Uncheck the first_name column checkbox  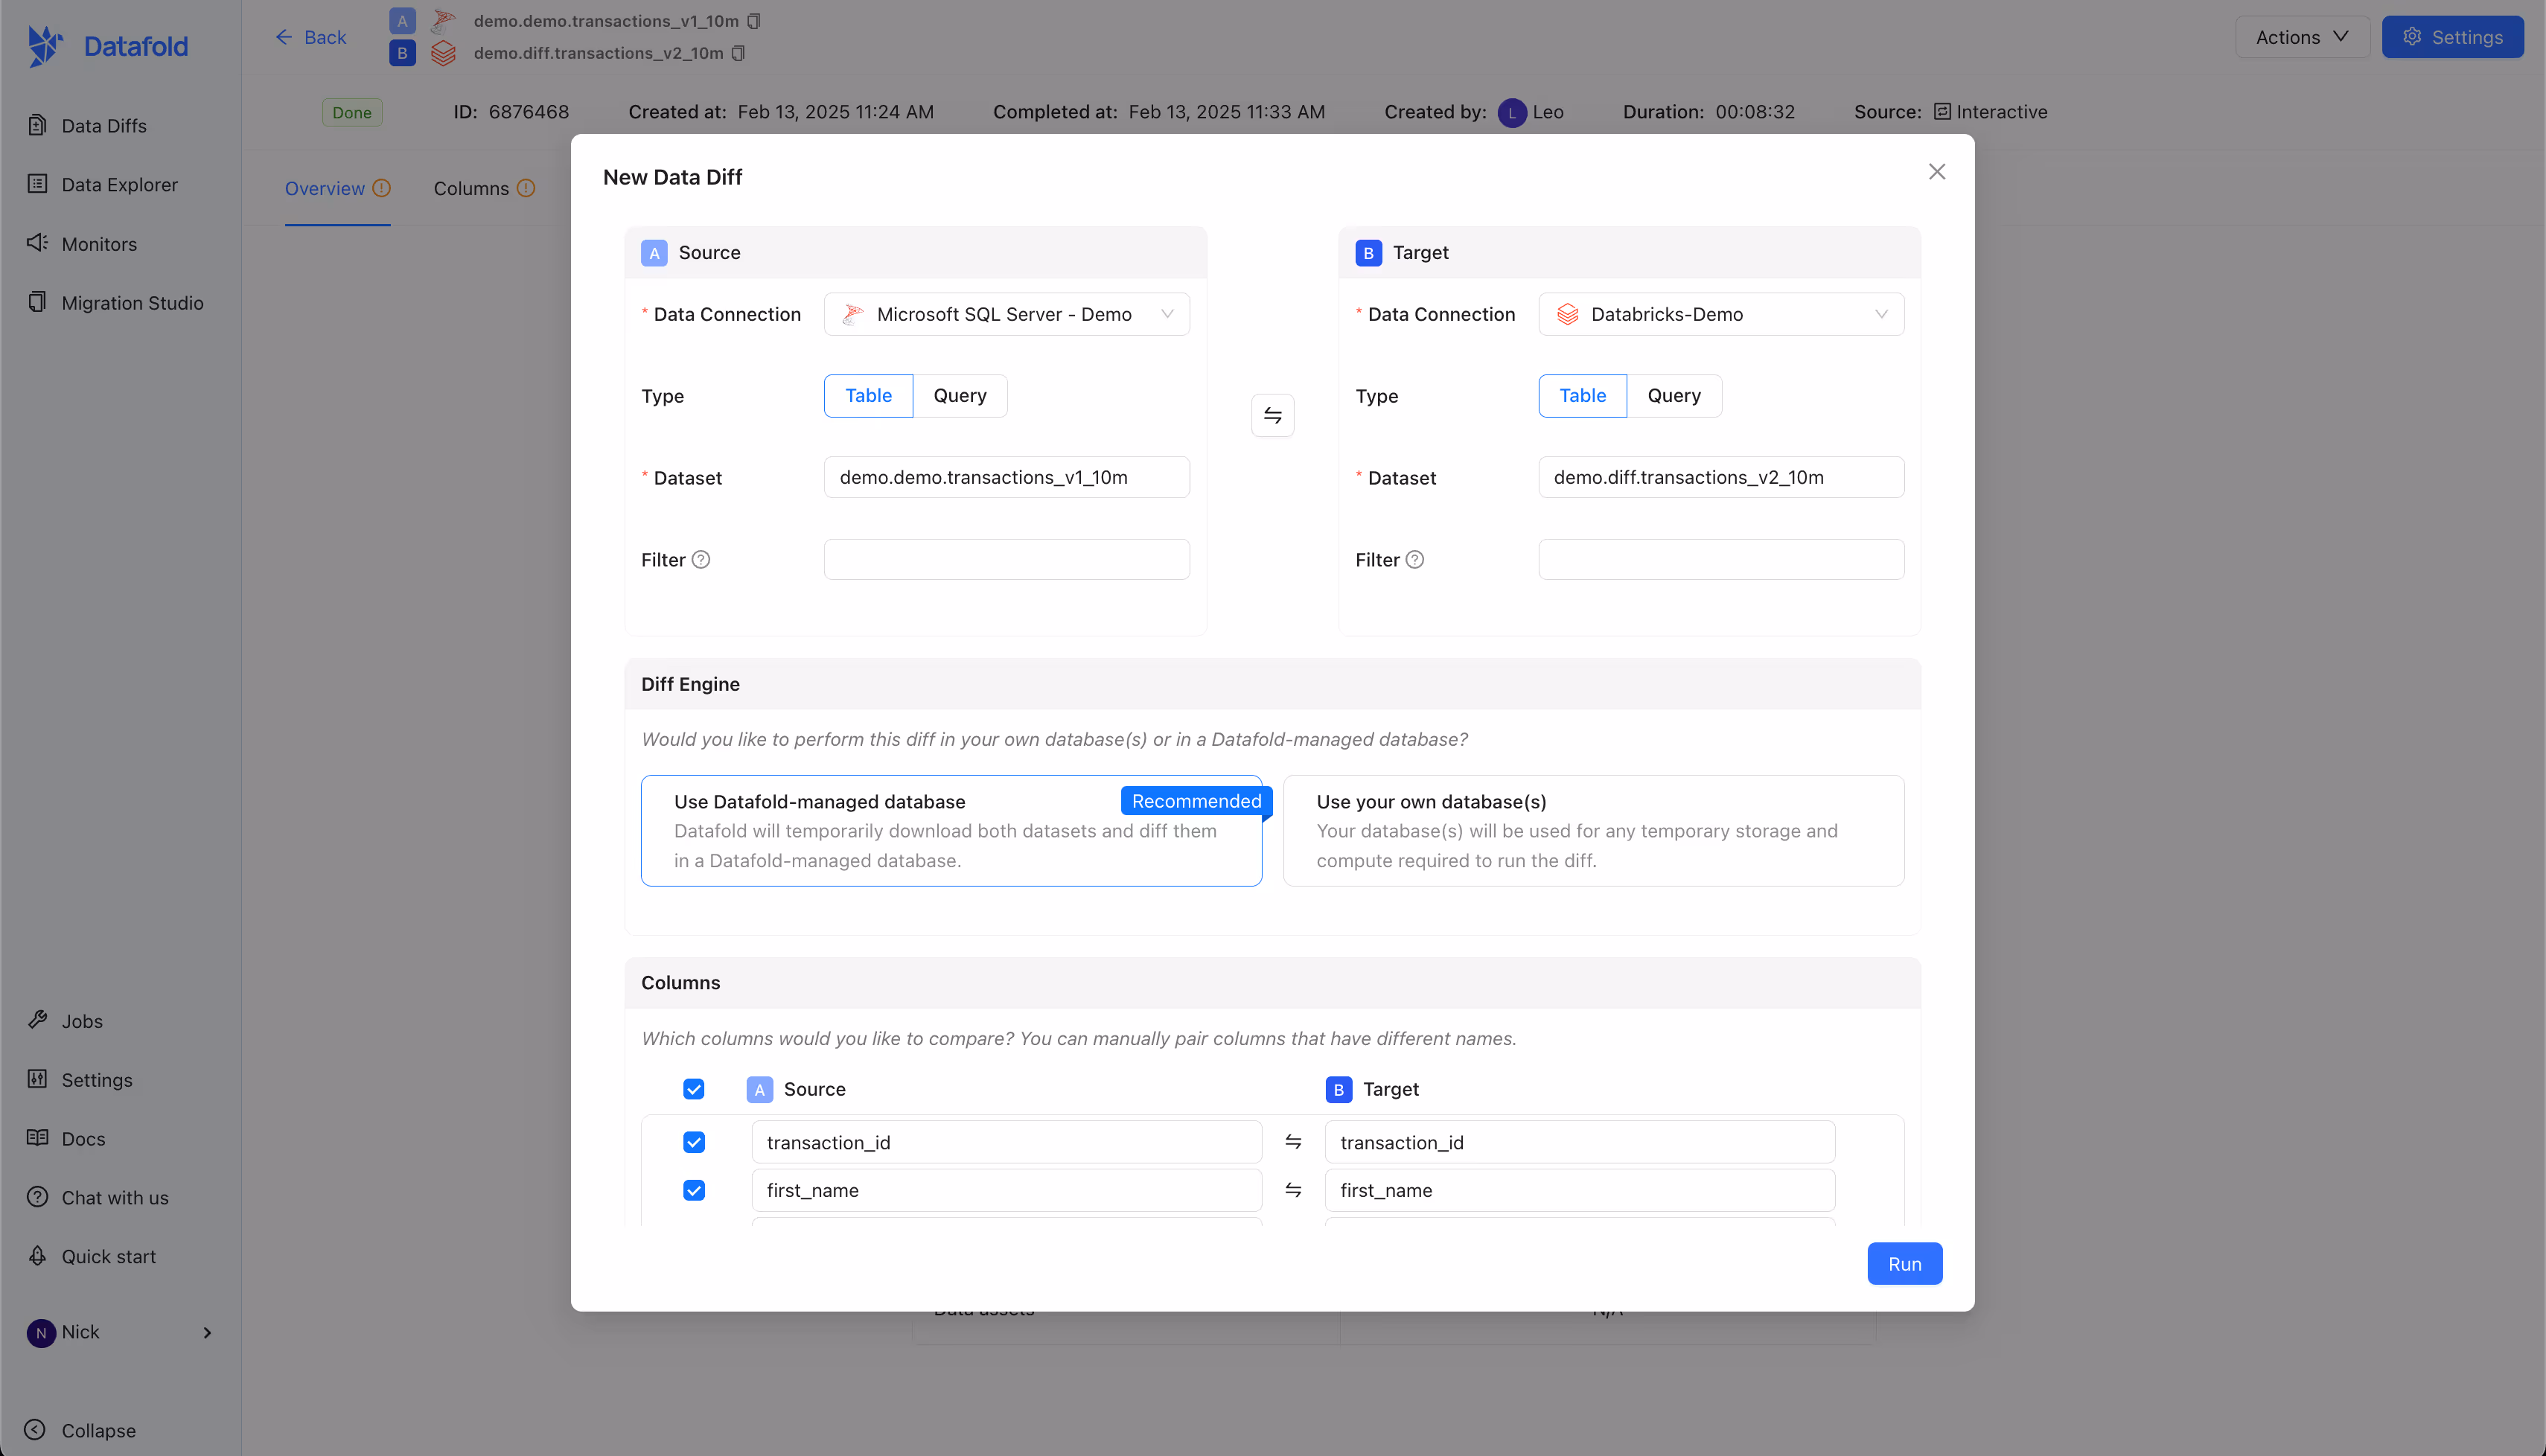point(694,1190)
